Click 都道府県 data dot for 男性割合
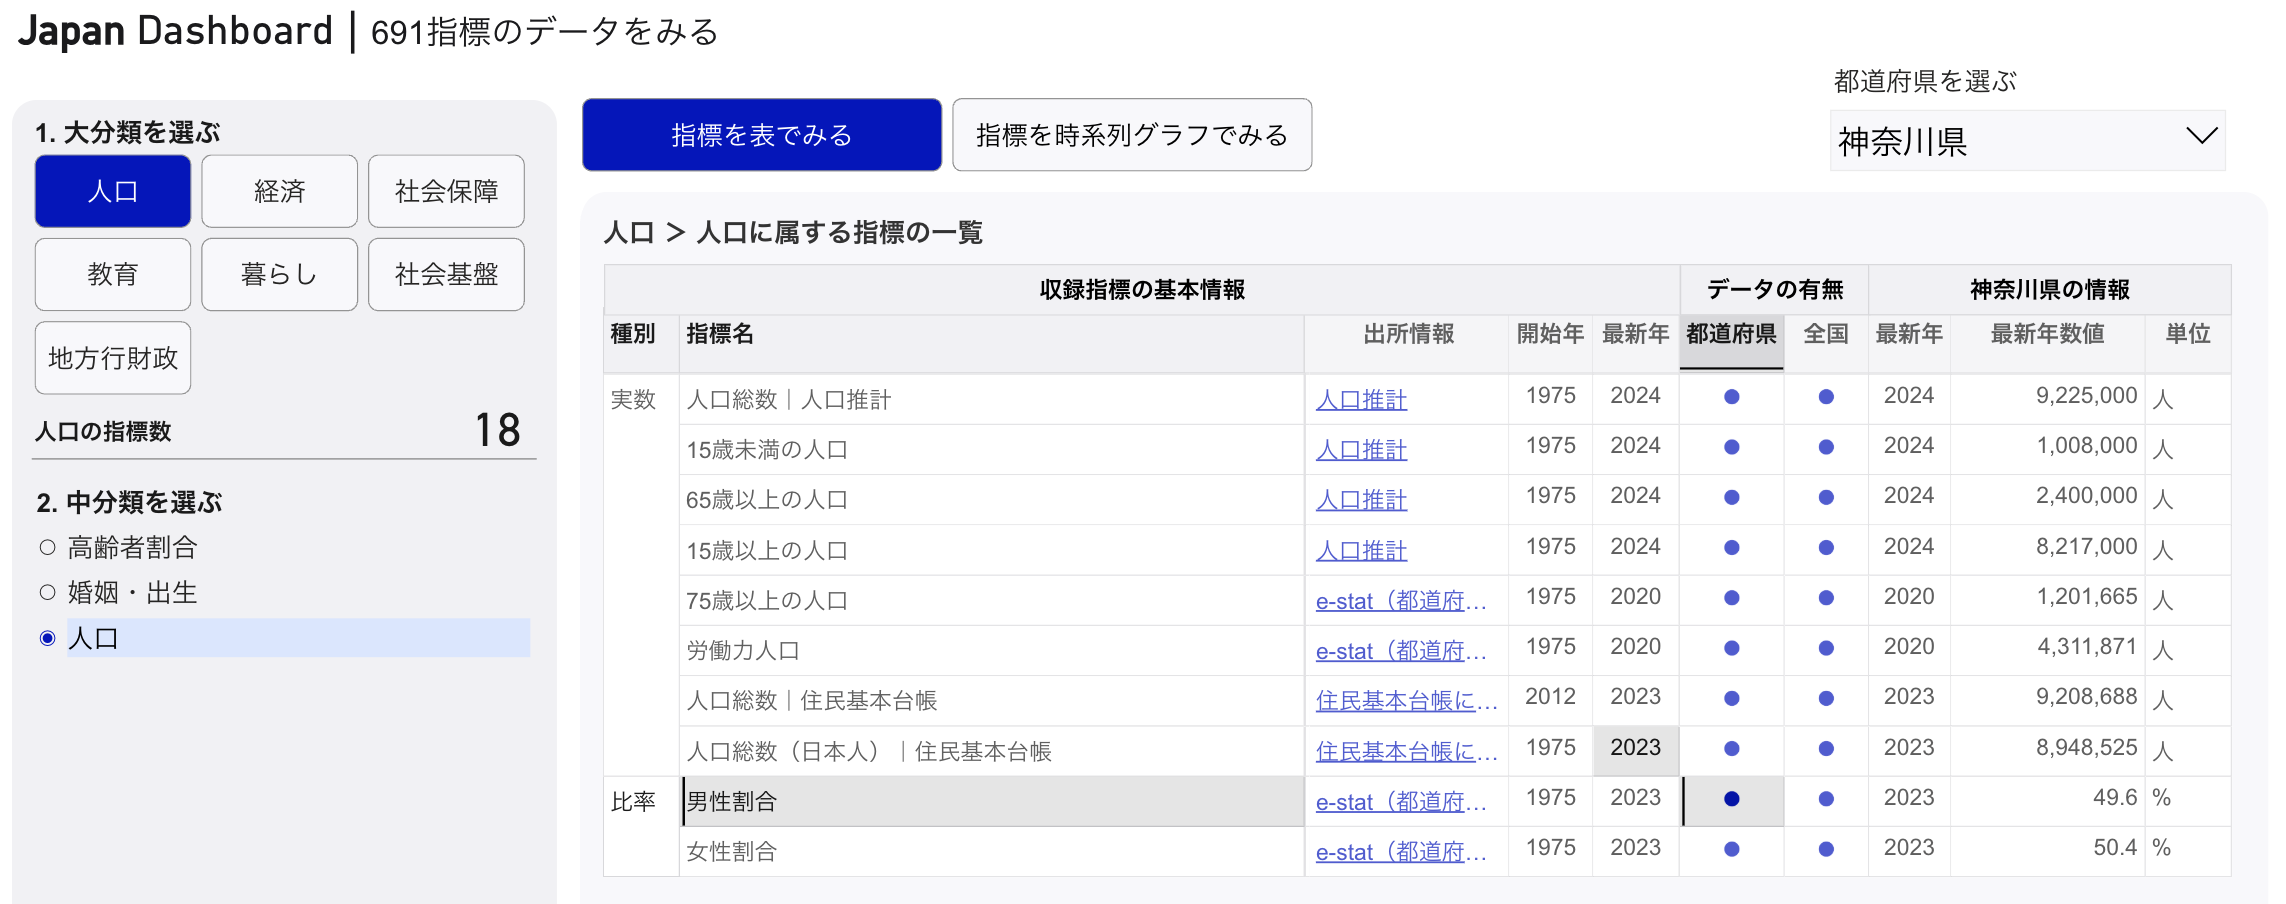The width and height of the screenshot is (2286, 904). pos(1732,799)
